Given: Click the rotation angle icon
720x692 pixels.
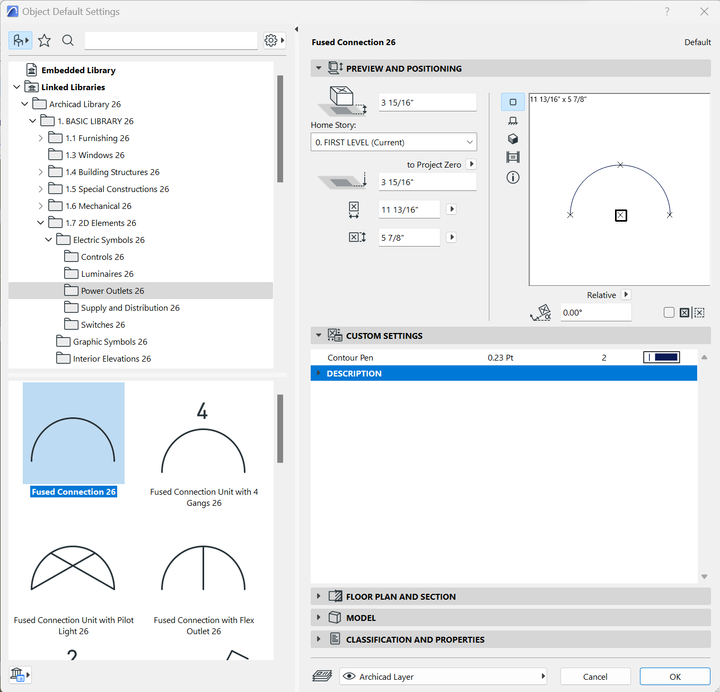Looking at the screenshot, I should click(541, 313).
